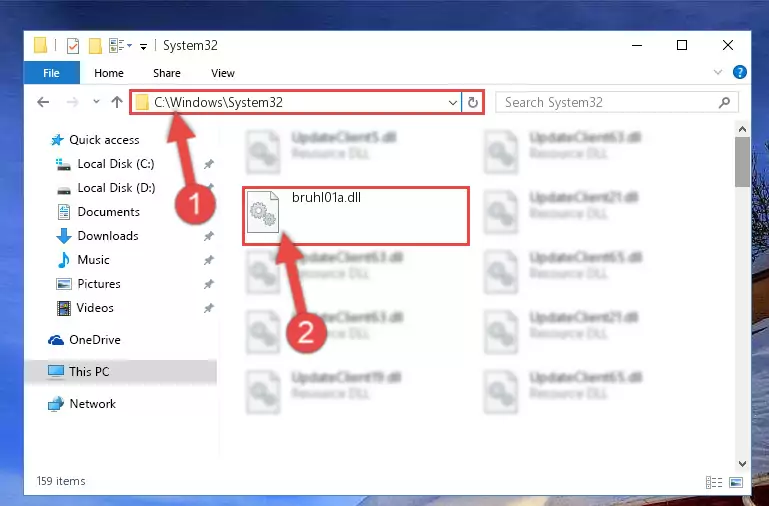Click the Properties checkmark quick access icon

[73, 46]
